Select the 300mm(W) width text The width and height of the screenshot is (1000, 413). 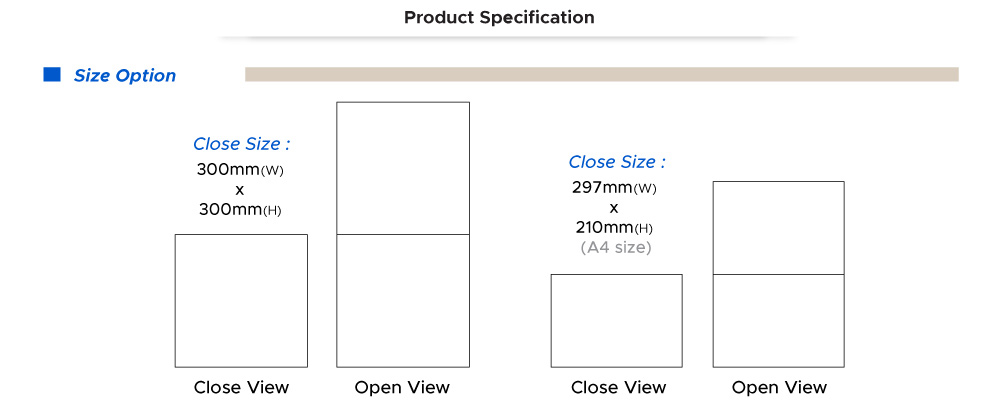240,170
